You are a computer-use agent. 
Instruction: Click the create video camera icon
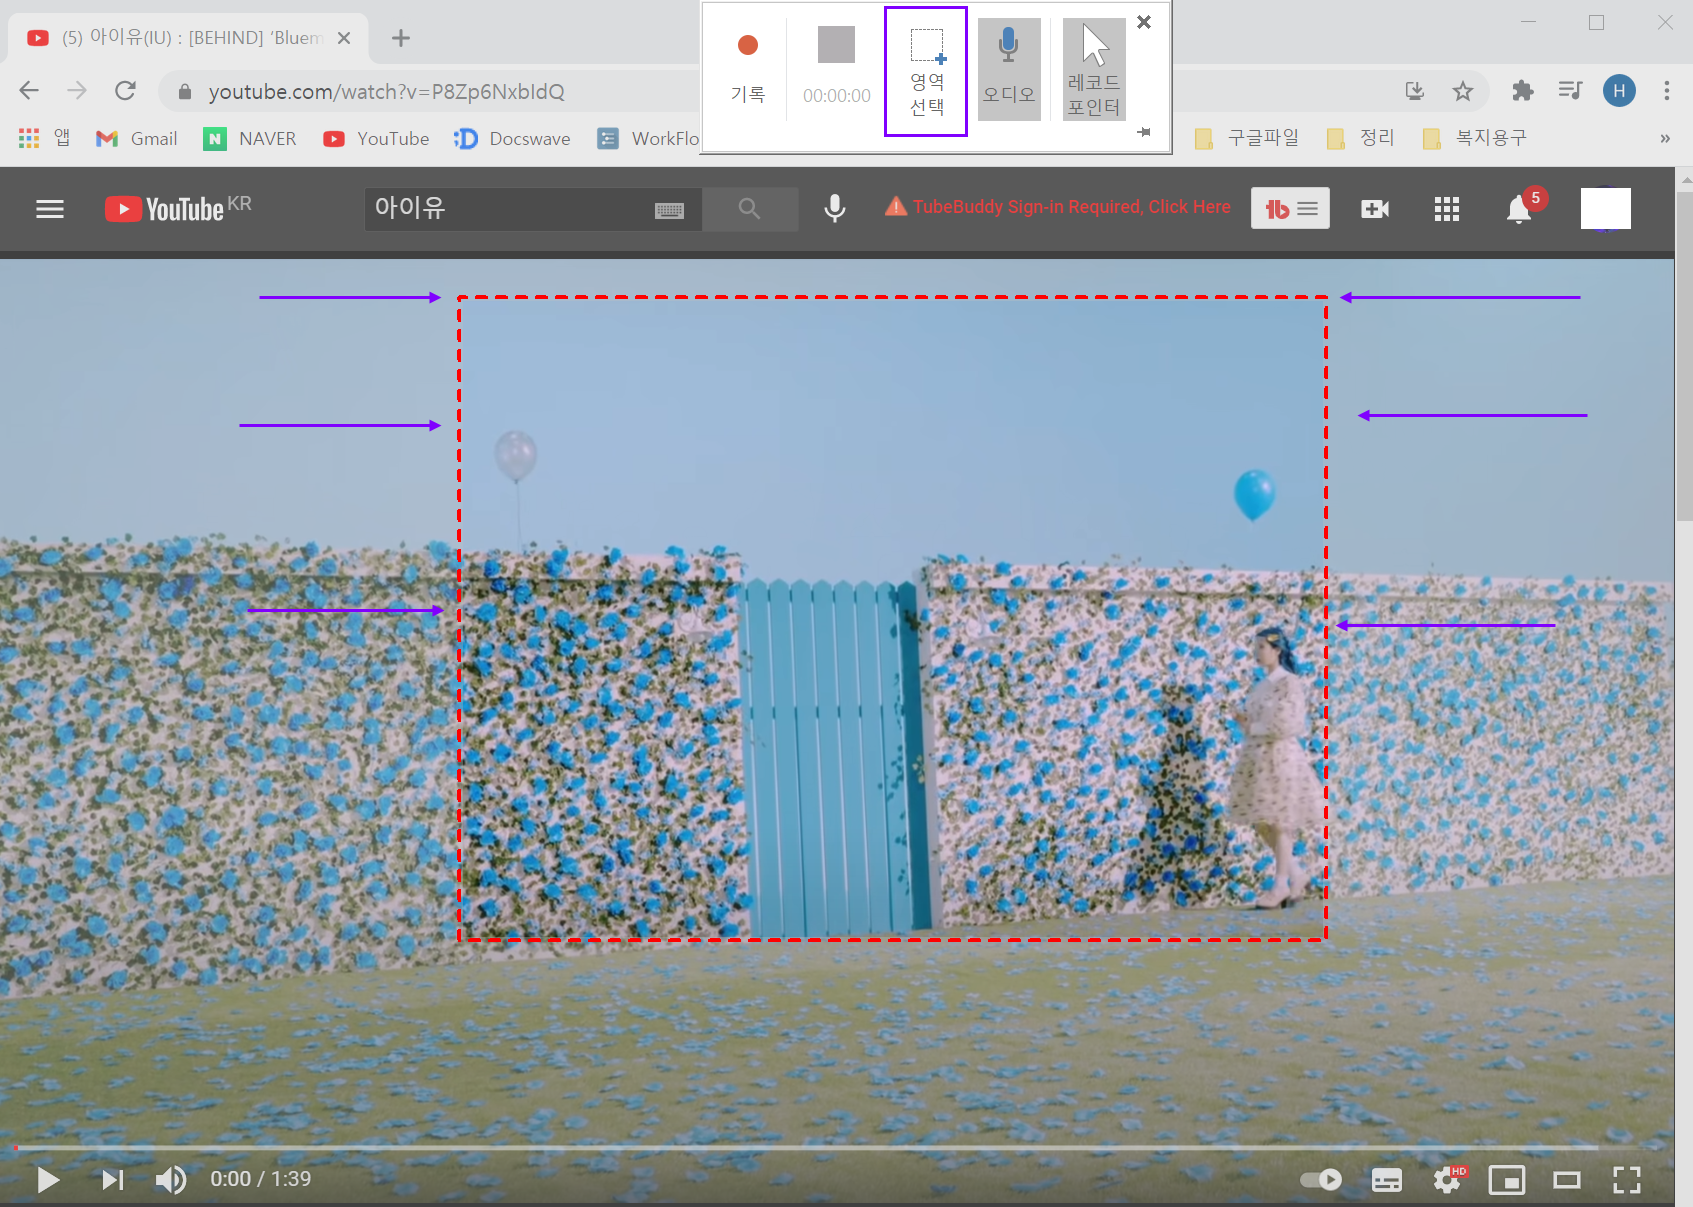(x=1375, y=208)
